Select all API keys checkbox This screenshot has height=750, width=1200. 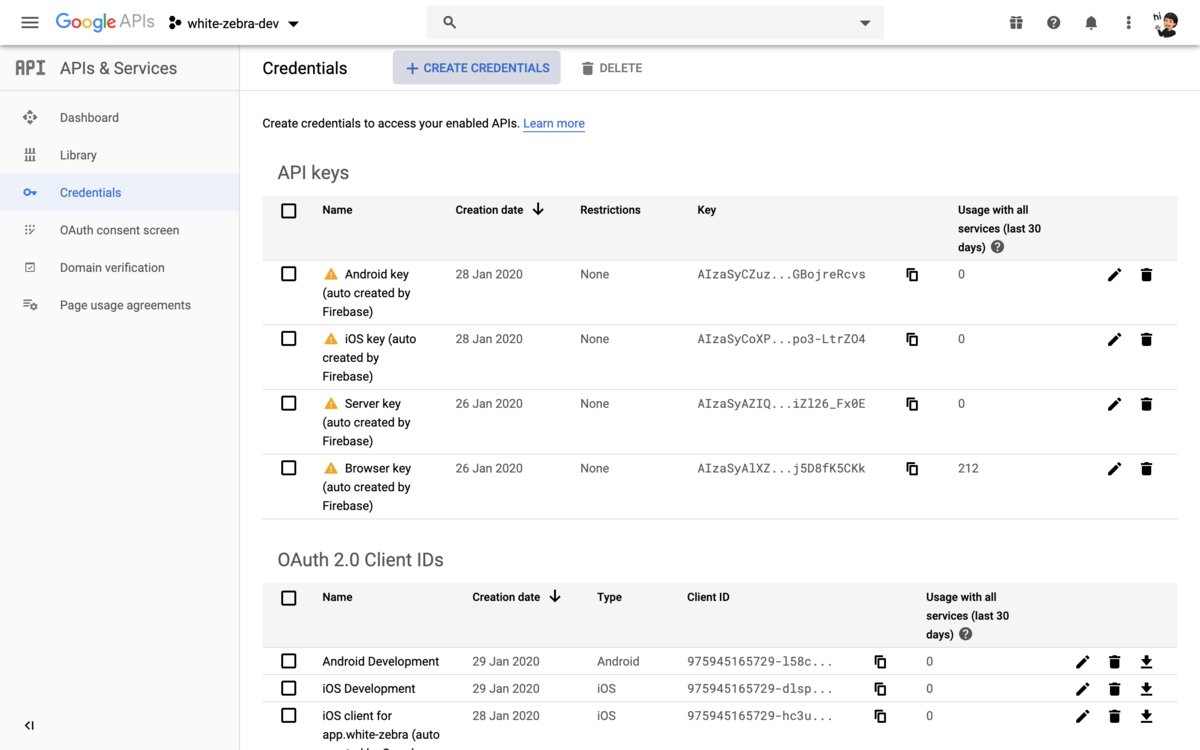(289, 211)
